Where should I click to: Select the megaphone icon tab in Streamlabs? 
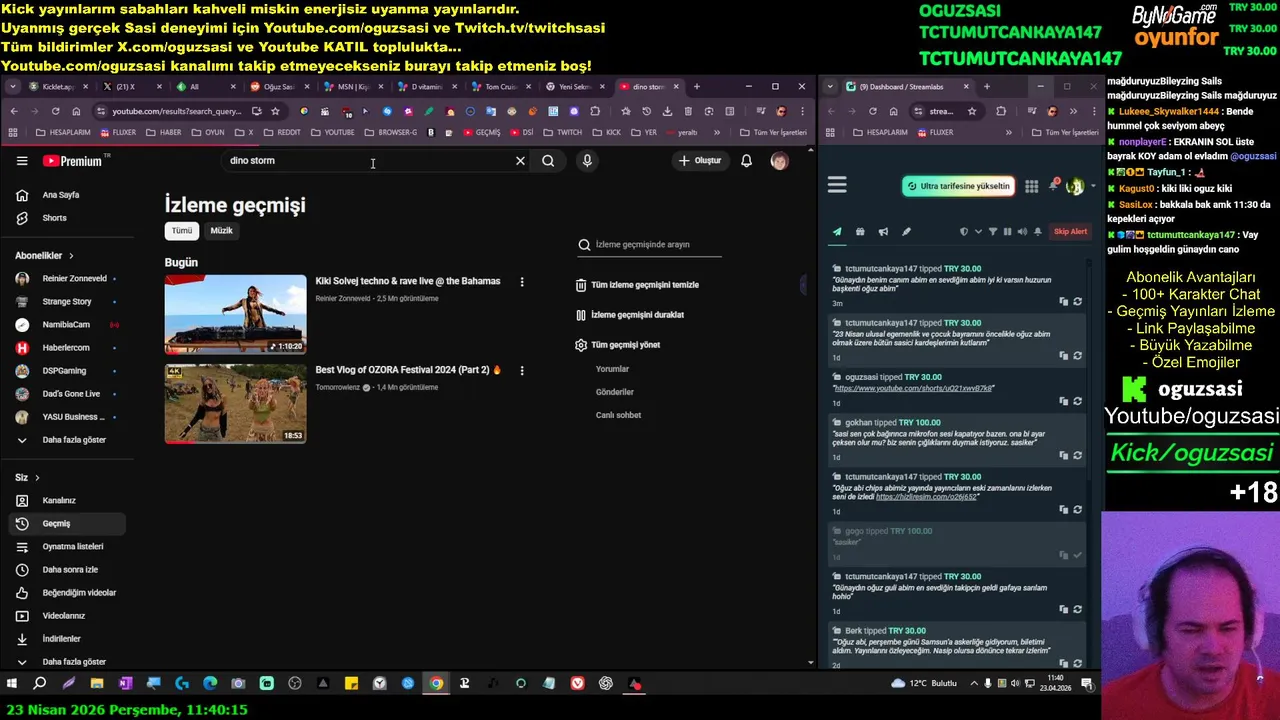[883, 232]
